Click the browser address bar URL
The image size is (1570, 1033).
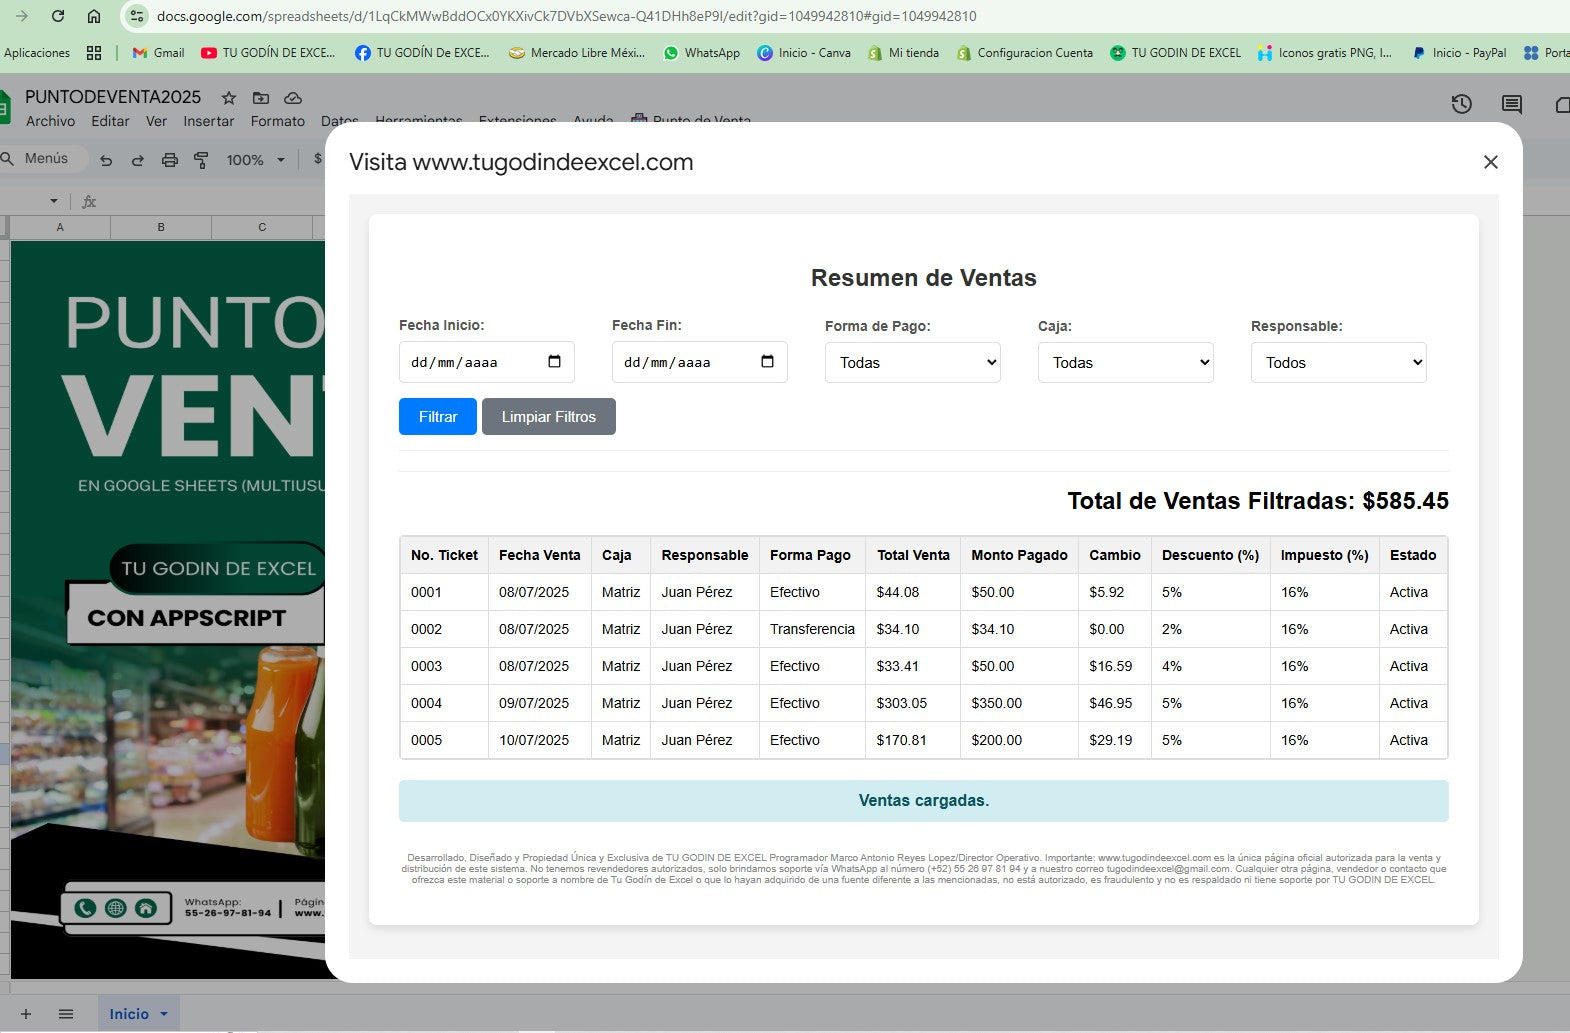tap(567, 16)
